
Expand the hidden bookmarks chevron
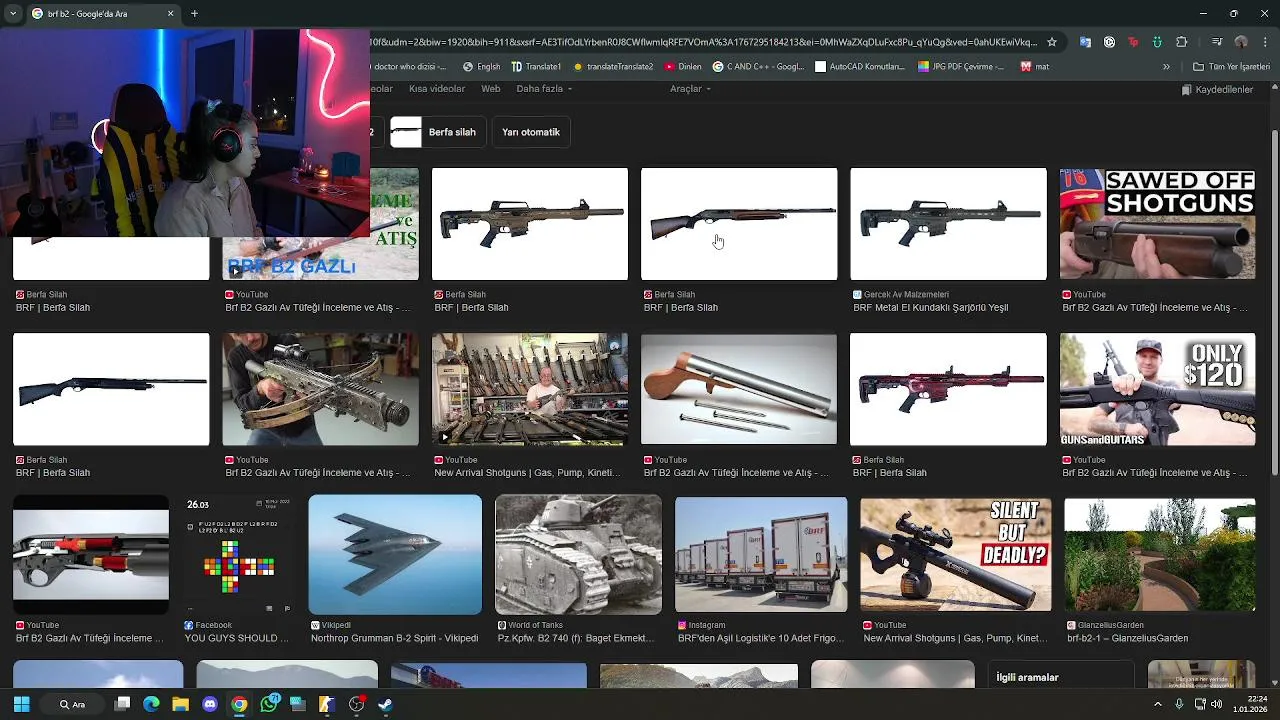[1166, 67]
